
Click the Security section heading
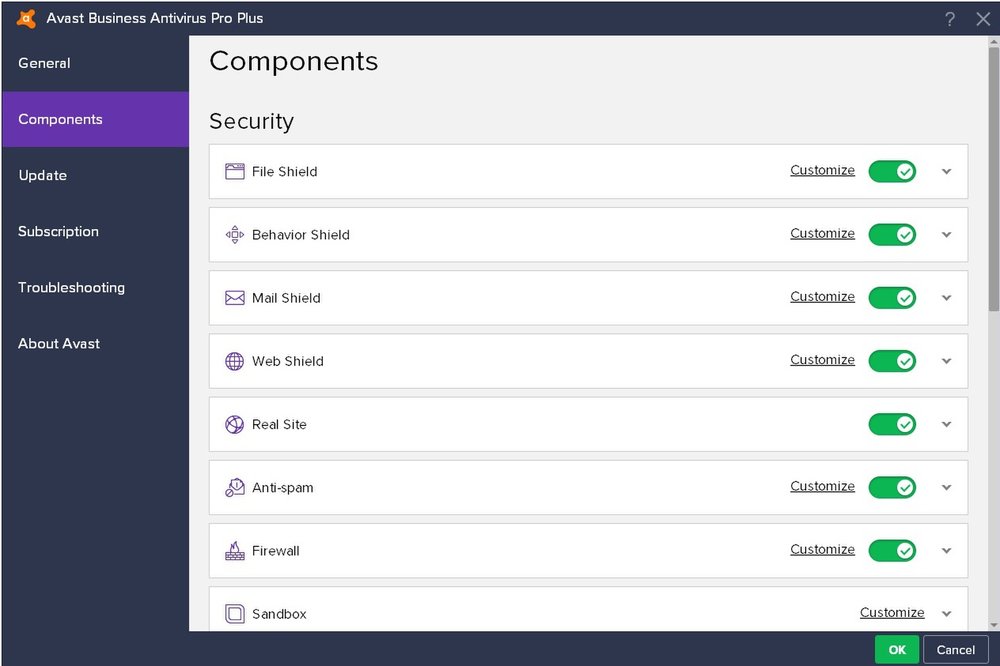tap(251, 121)
